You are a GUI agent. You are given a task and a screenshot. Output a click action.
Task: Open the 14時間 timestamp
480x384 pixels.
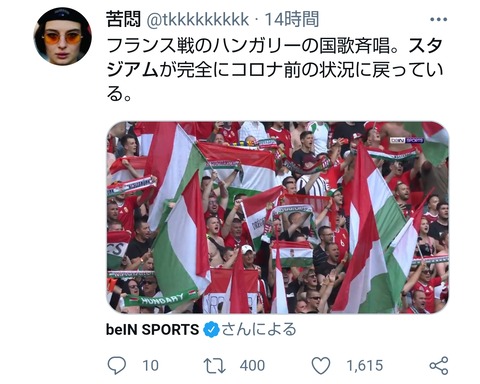pos(292,19)
